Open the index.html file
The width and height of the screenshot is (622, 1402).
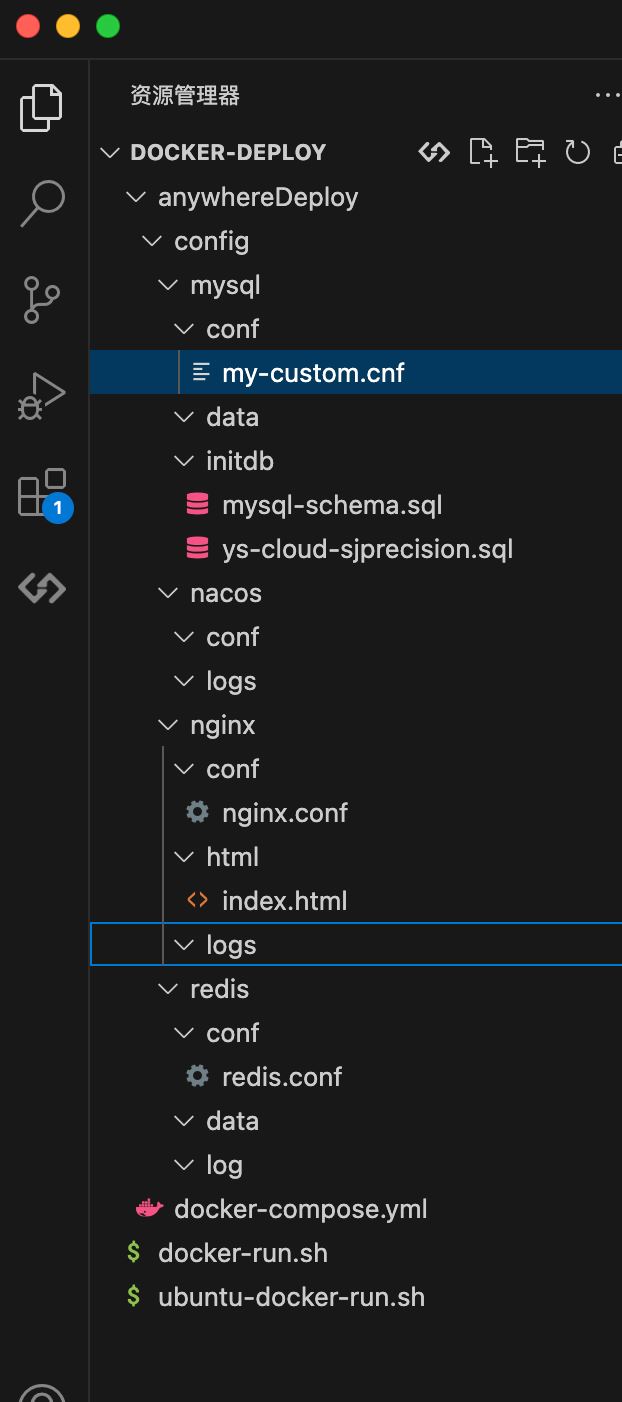[284, 901]
